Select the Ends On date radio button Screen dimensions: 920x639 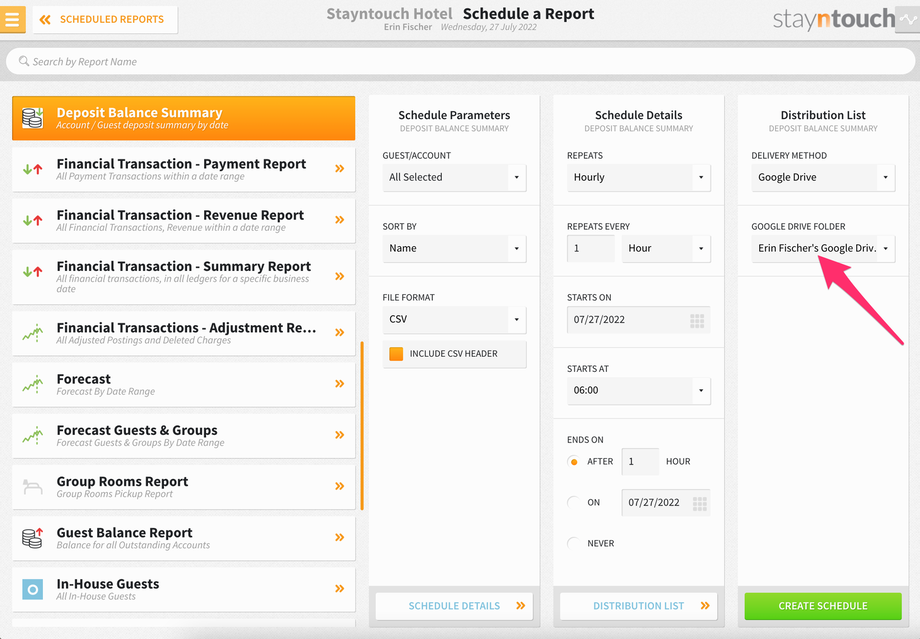point(574,503)
